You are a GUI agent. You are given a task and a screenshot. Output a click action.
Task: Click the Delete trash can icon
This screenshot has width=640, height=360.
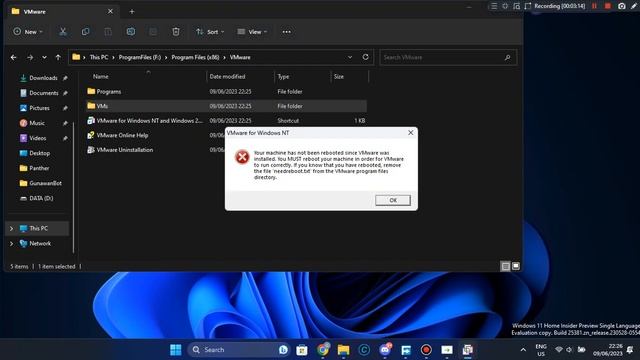(176, 32)
